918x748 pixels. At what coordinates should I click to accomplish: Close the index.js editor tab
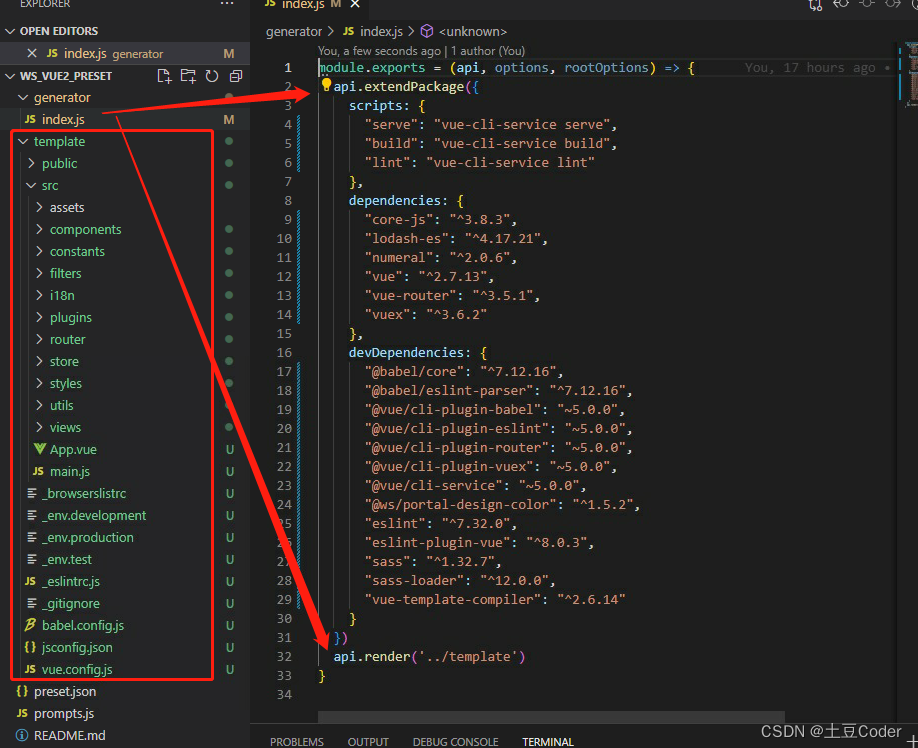pyautogui.click(x=355, y=5)
